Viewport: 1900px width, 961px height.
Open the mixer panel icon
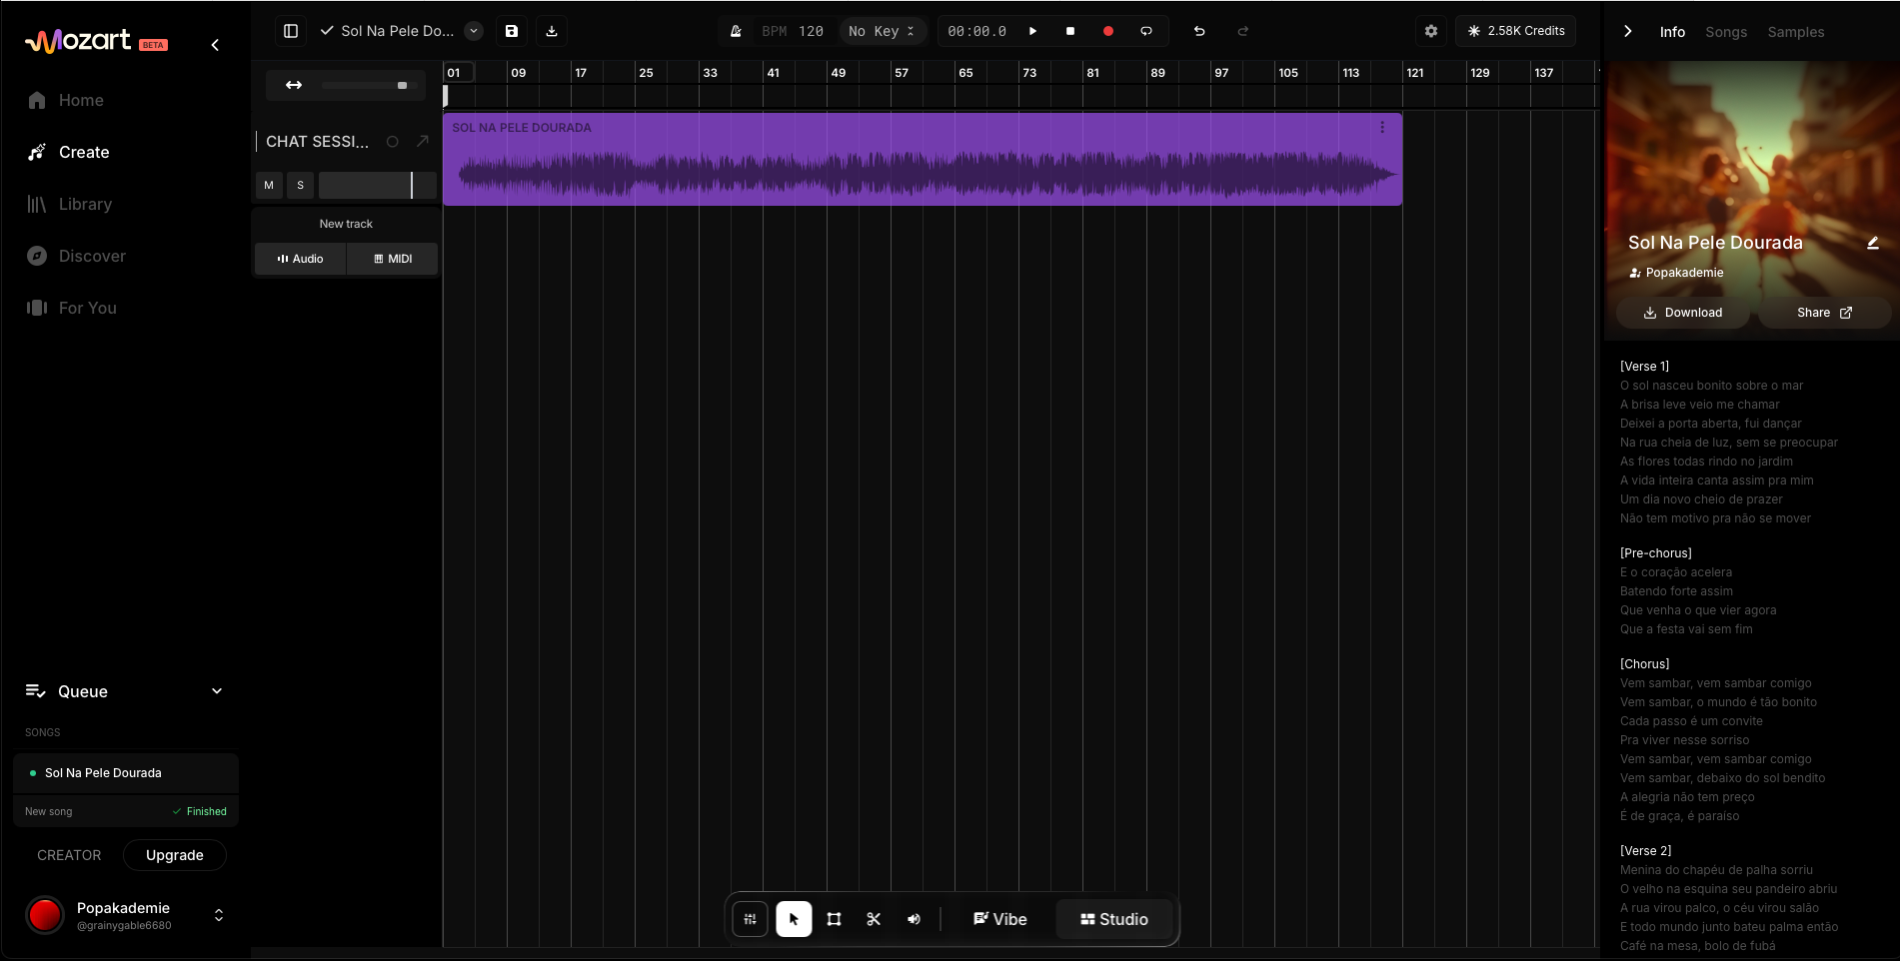point(750,919)
